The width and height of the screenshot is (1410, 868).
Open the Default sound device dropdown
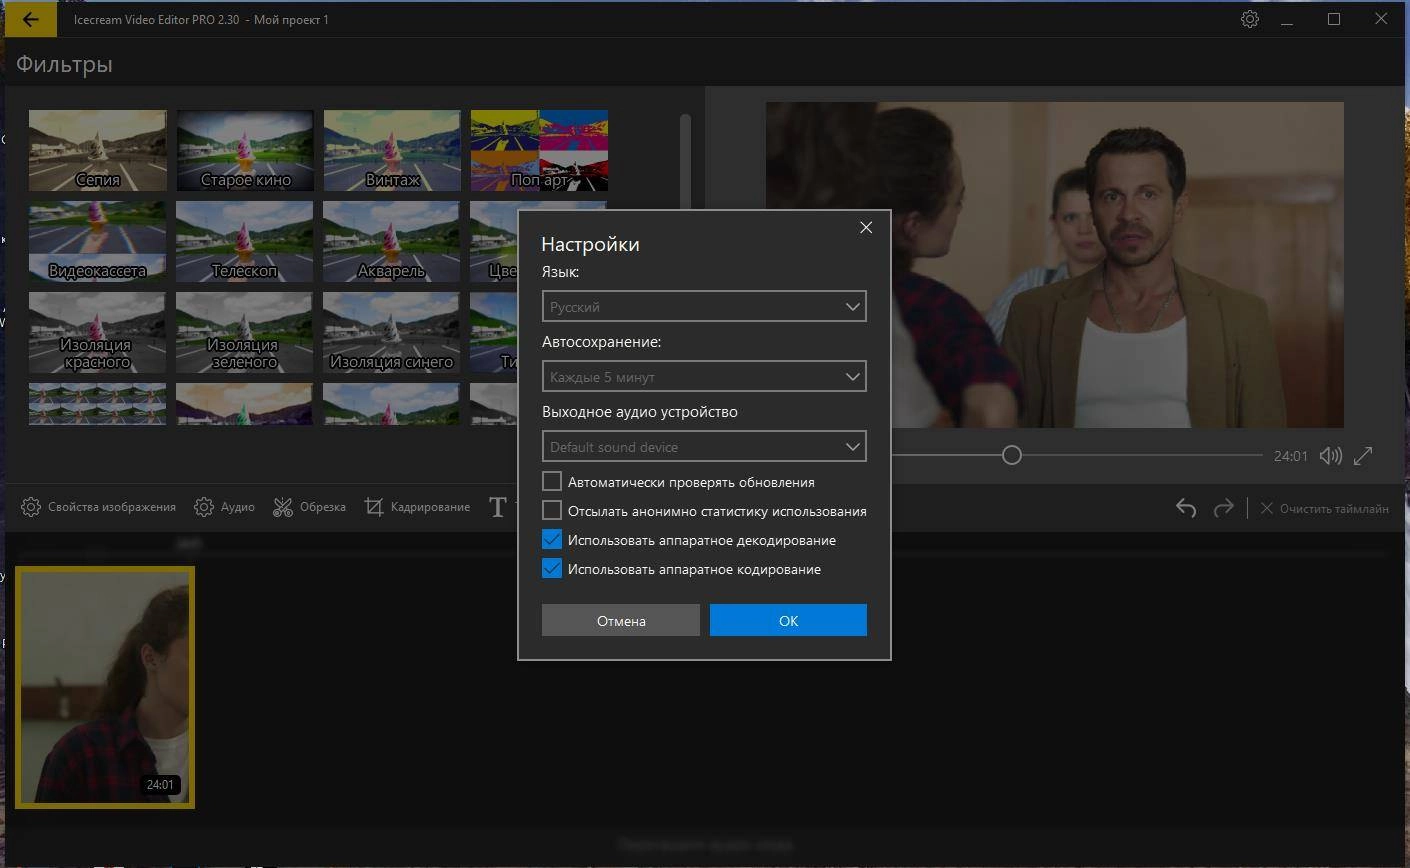point(704,446)
